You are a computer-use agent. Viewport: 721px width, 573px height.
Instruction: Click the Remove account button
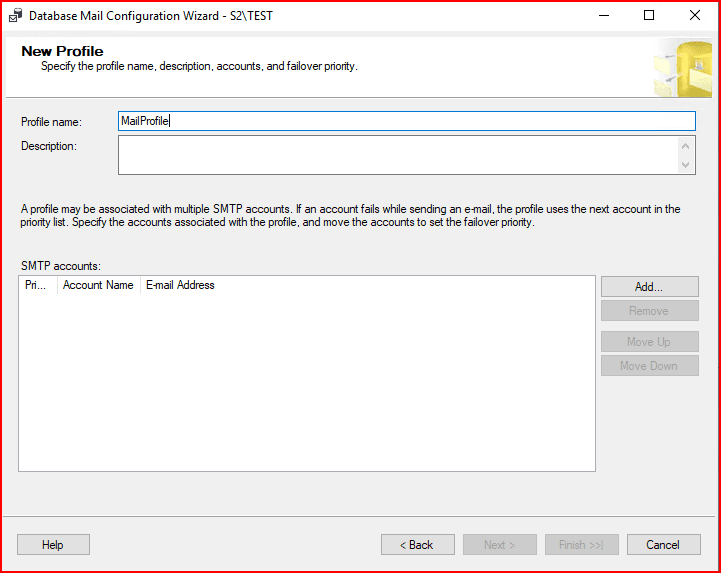[x=649, y=311]
